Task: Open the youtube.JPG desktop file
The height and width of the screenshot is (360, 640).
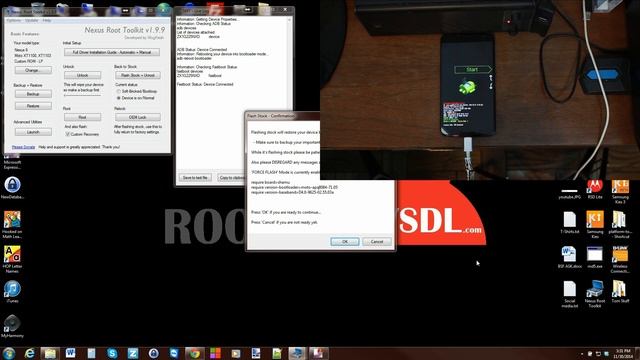Action: [569, 193]
